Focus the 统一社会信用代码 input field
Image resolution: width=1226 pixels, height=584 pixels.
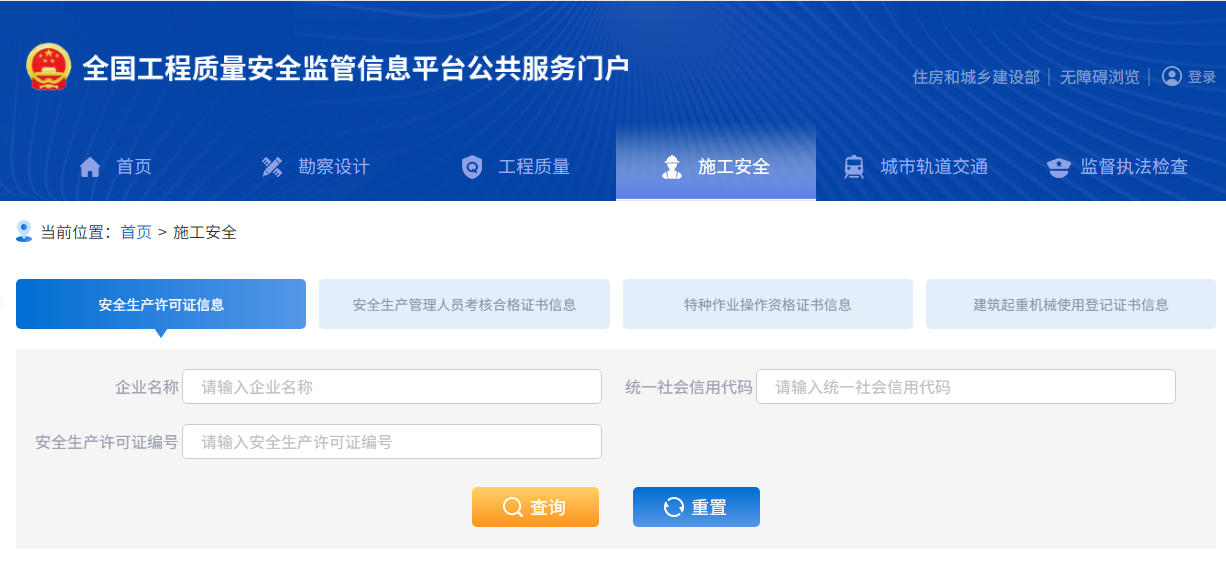pos(966,387)
